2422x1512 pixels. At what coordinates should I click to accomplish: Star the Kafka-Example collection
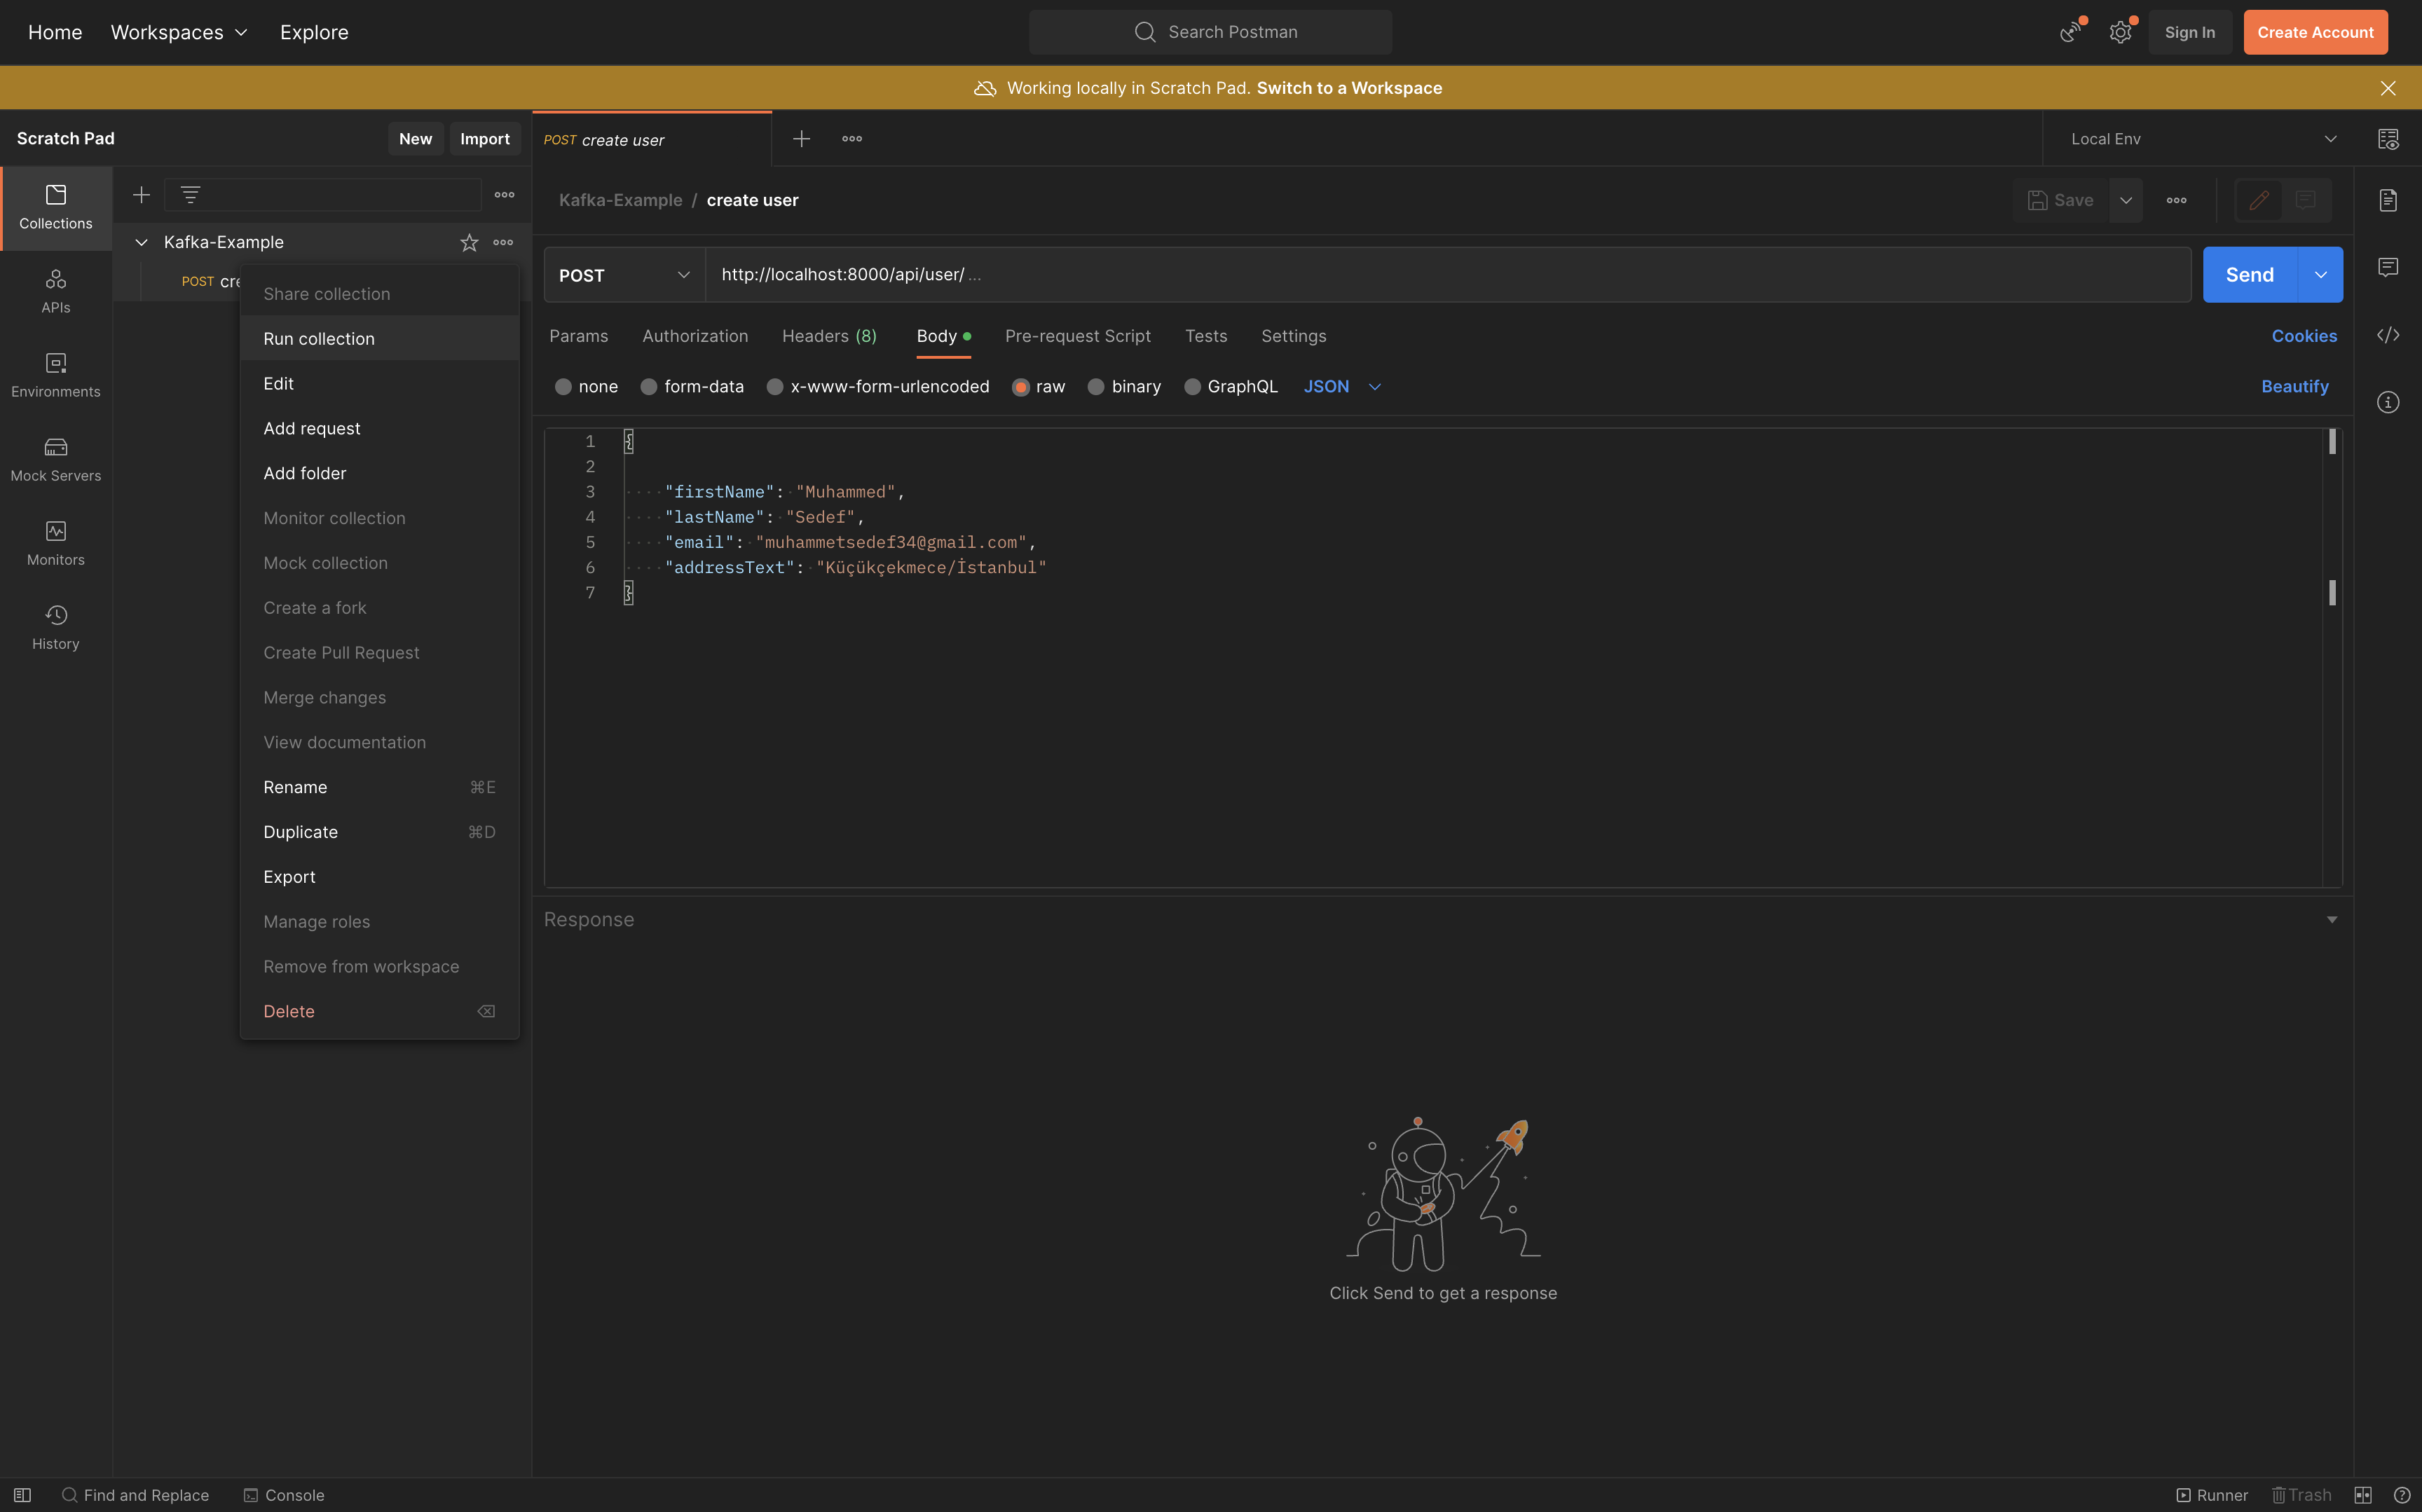pyautogui.click(x=469, y=242)
